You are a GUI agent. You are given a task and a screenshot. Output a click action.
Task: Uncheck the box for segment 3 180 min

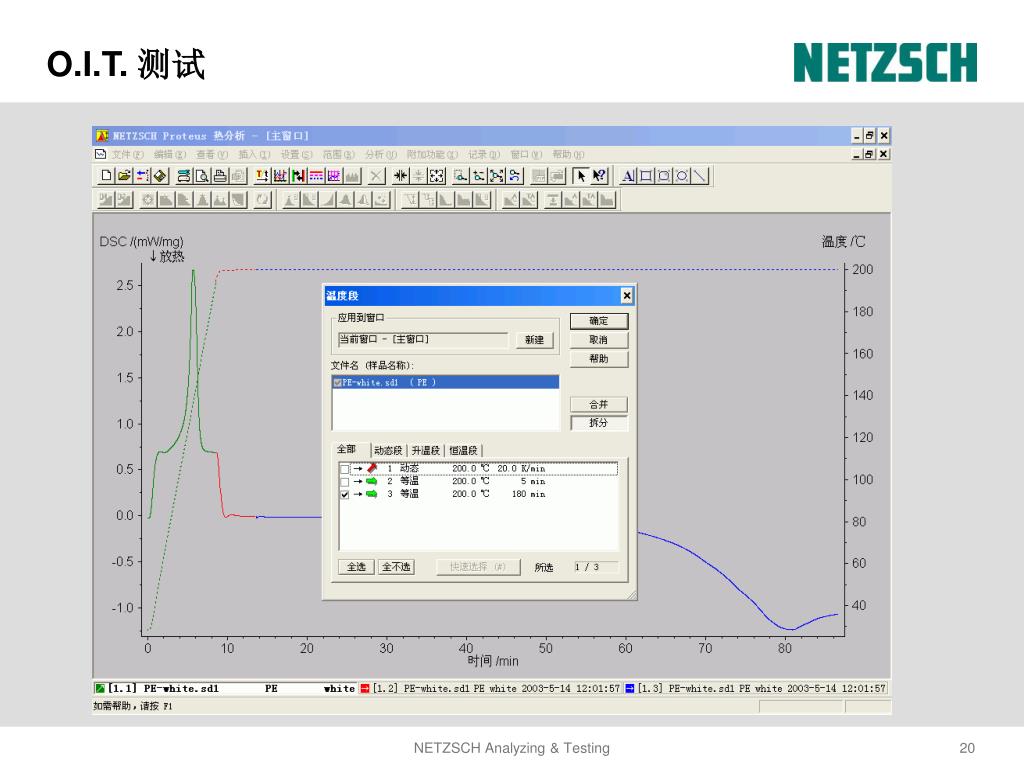click(x=344, y=494)
